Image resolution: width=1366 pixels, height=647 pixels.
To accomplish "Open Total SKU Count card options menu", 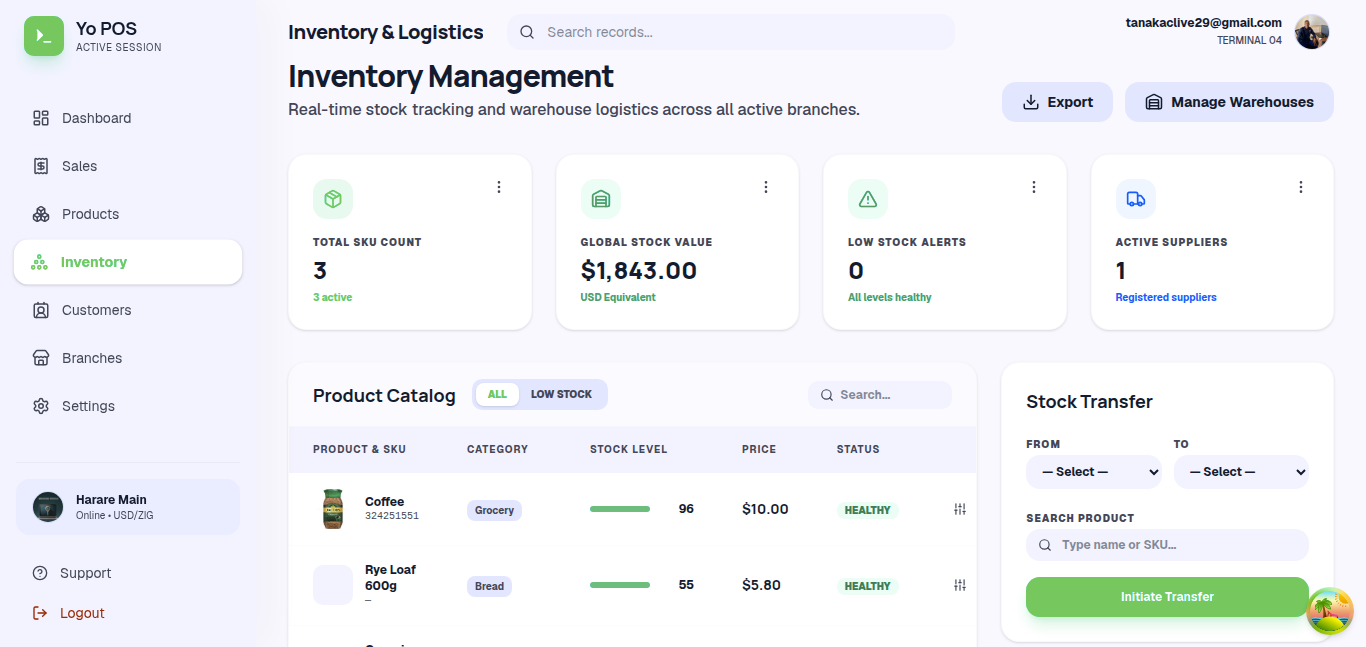I will (x=499, y=187).
